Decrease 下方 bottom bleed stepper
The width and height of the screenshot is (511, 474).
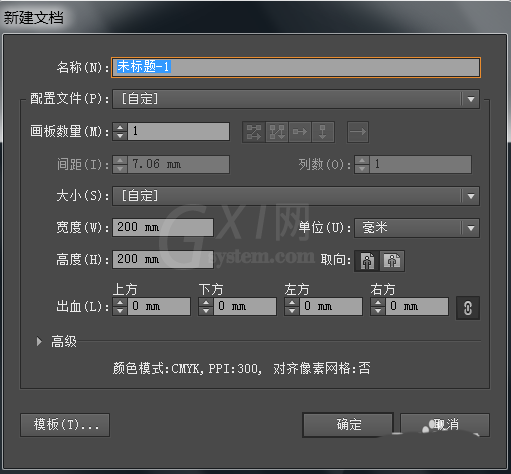click(206, 311)
